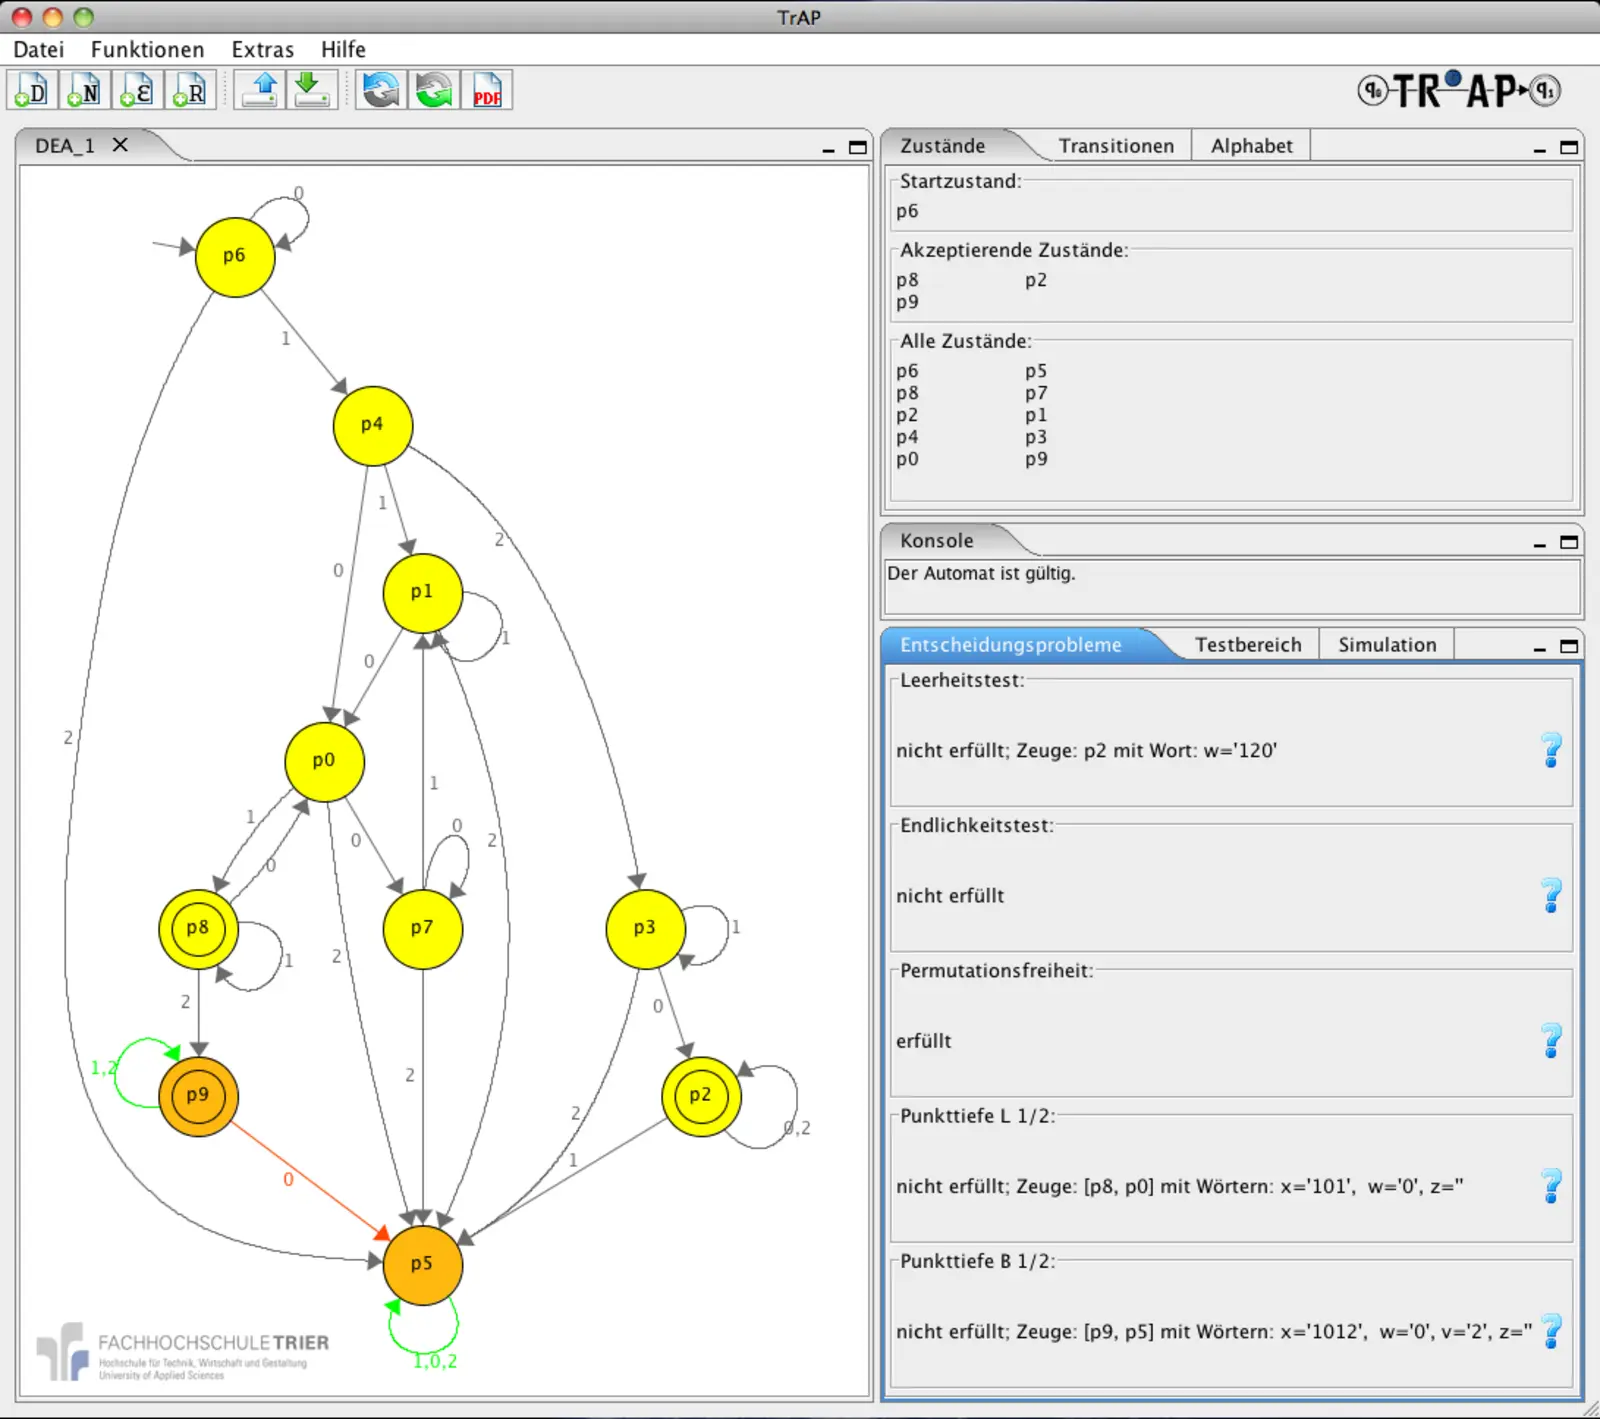The image size is (1600, 1419).
Task: Click the new regular expression R icon
Action: pyautogui.click(x=190, y=91)
